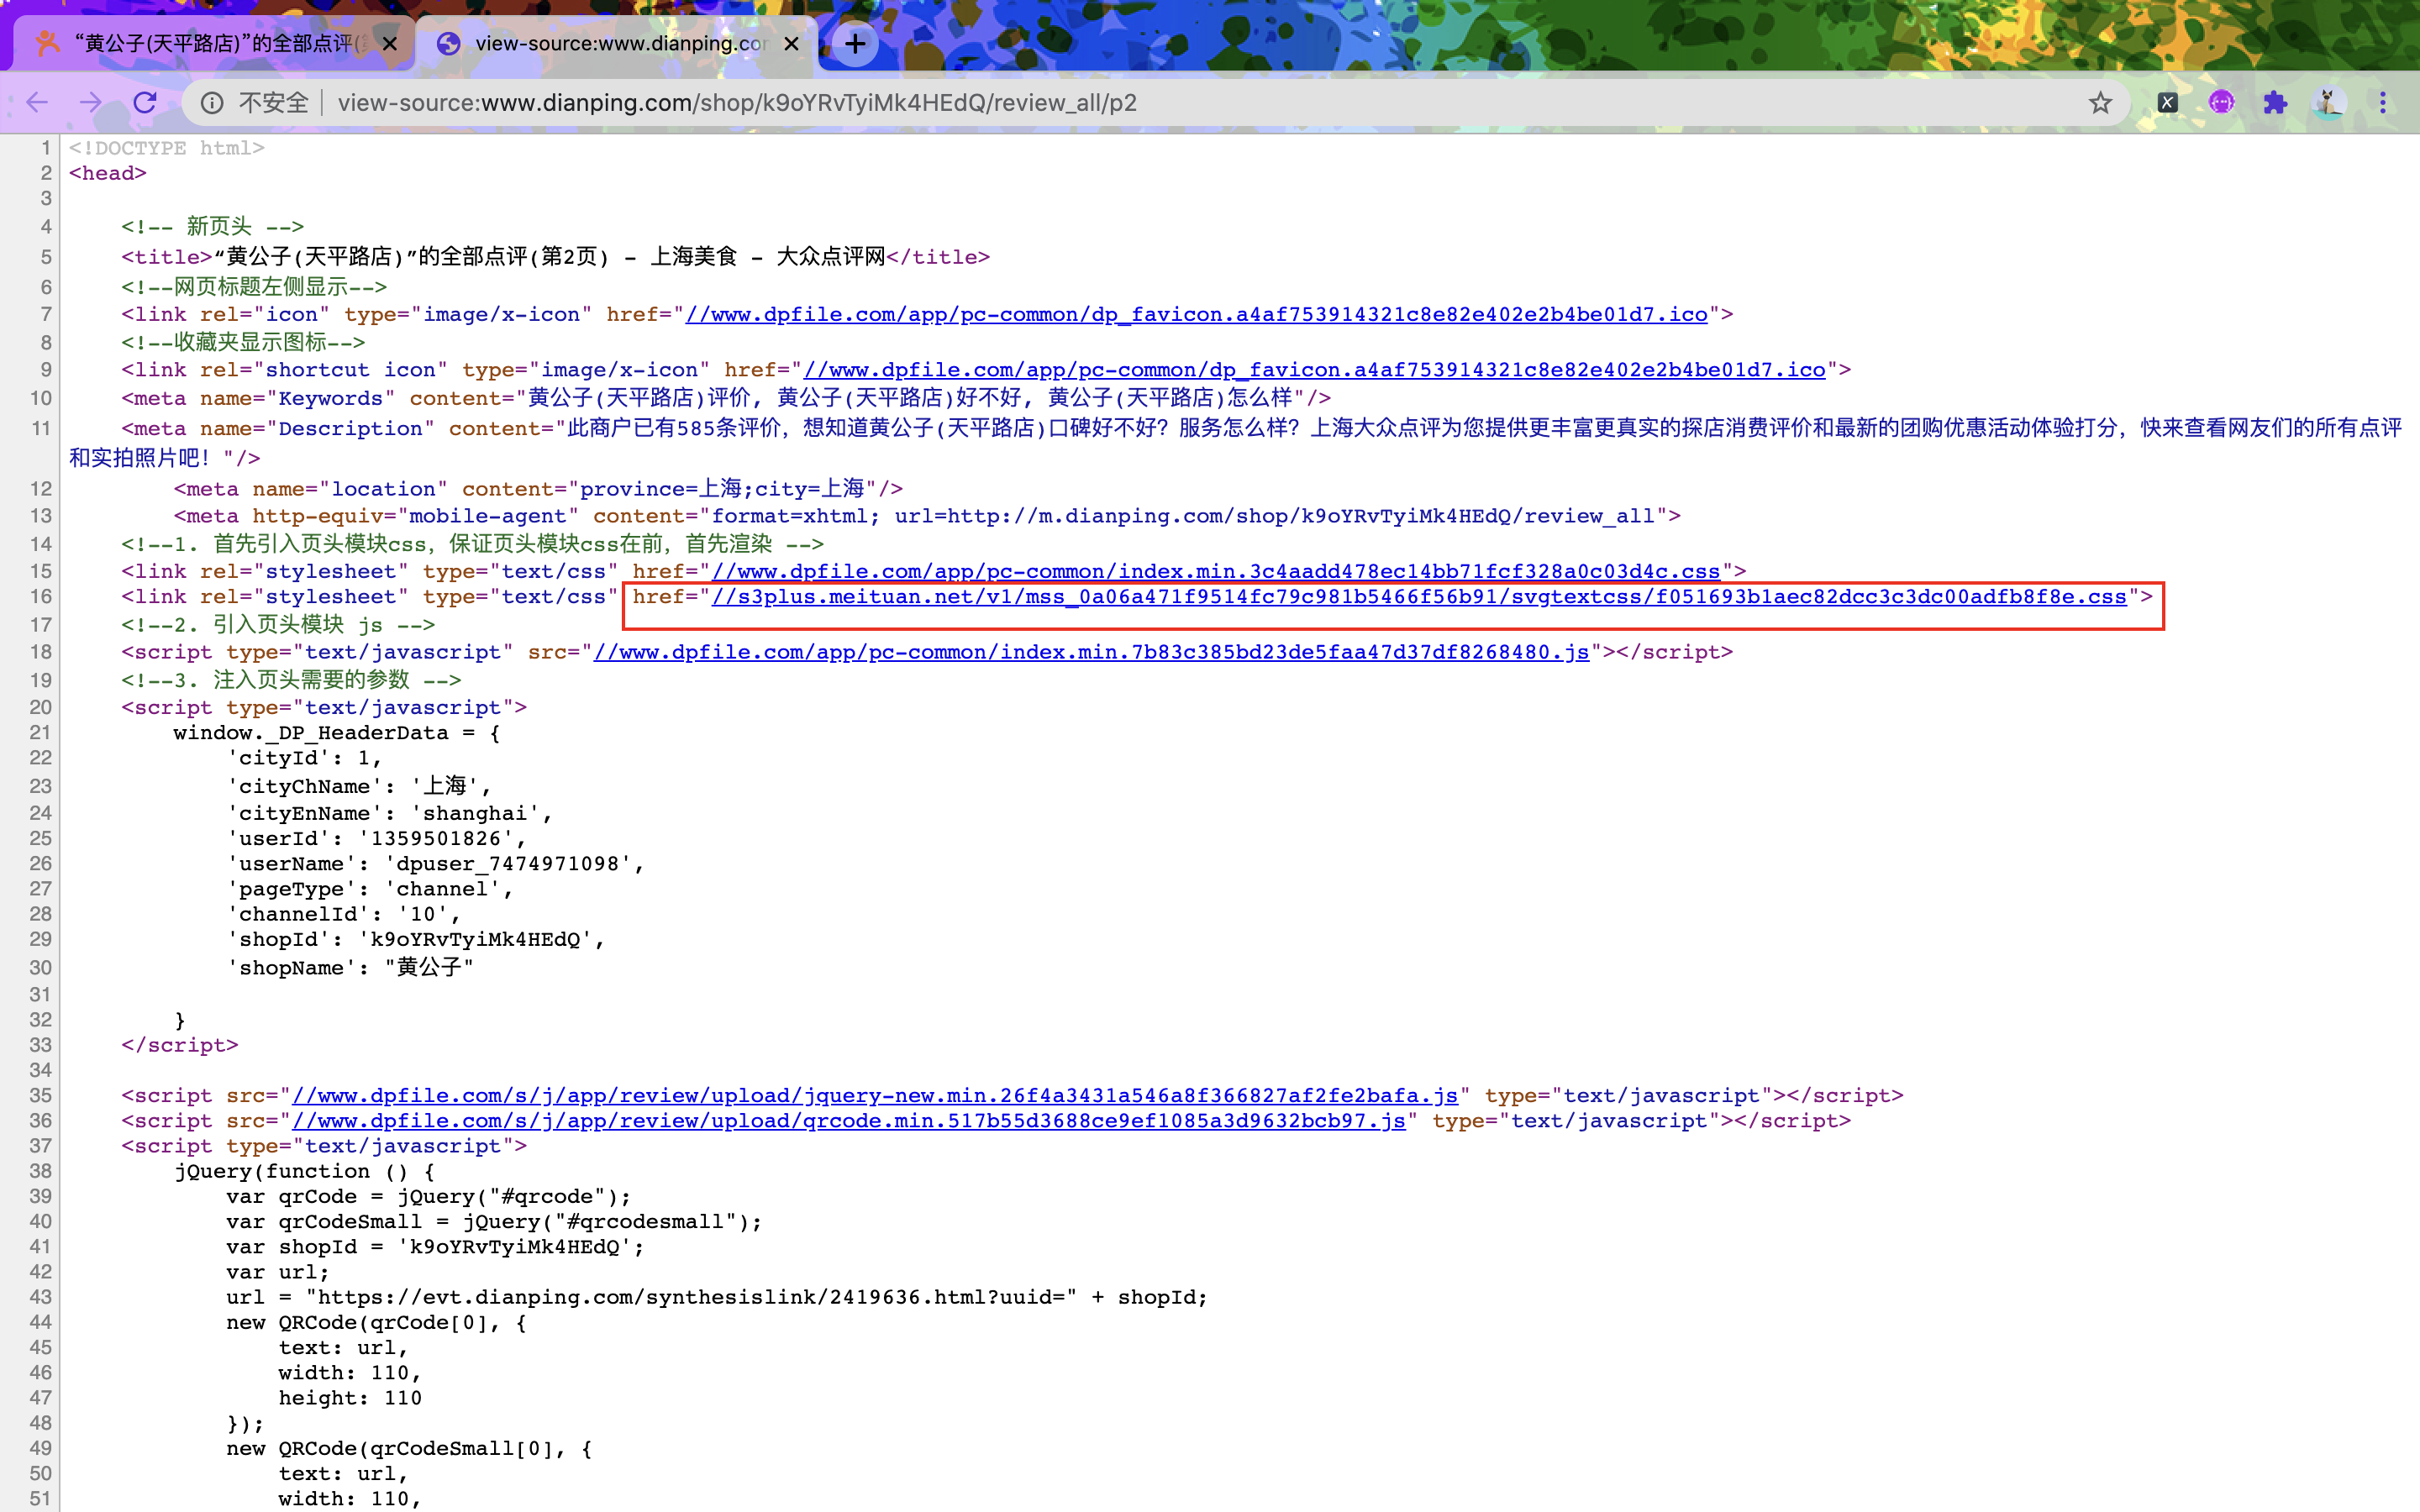Open the pc-common index.min css link

1216,571
